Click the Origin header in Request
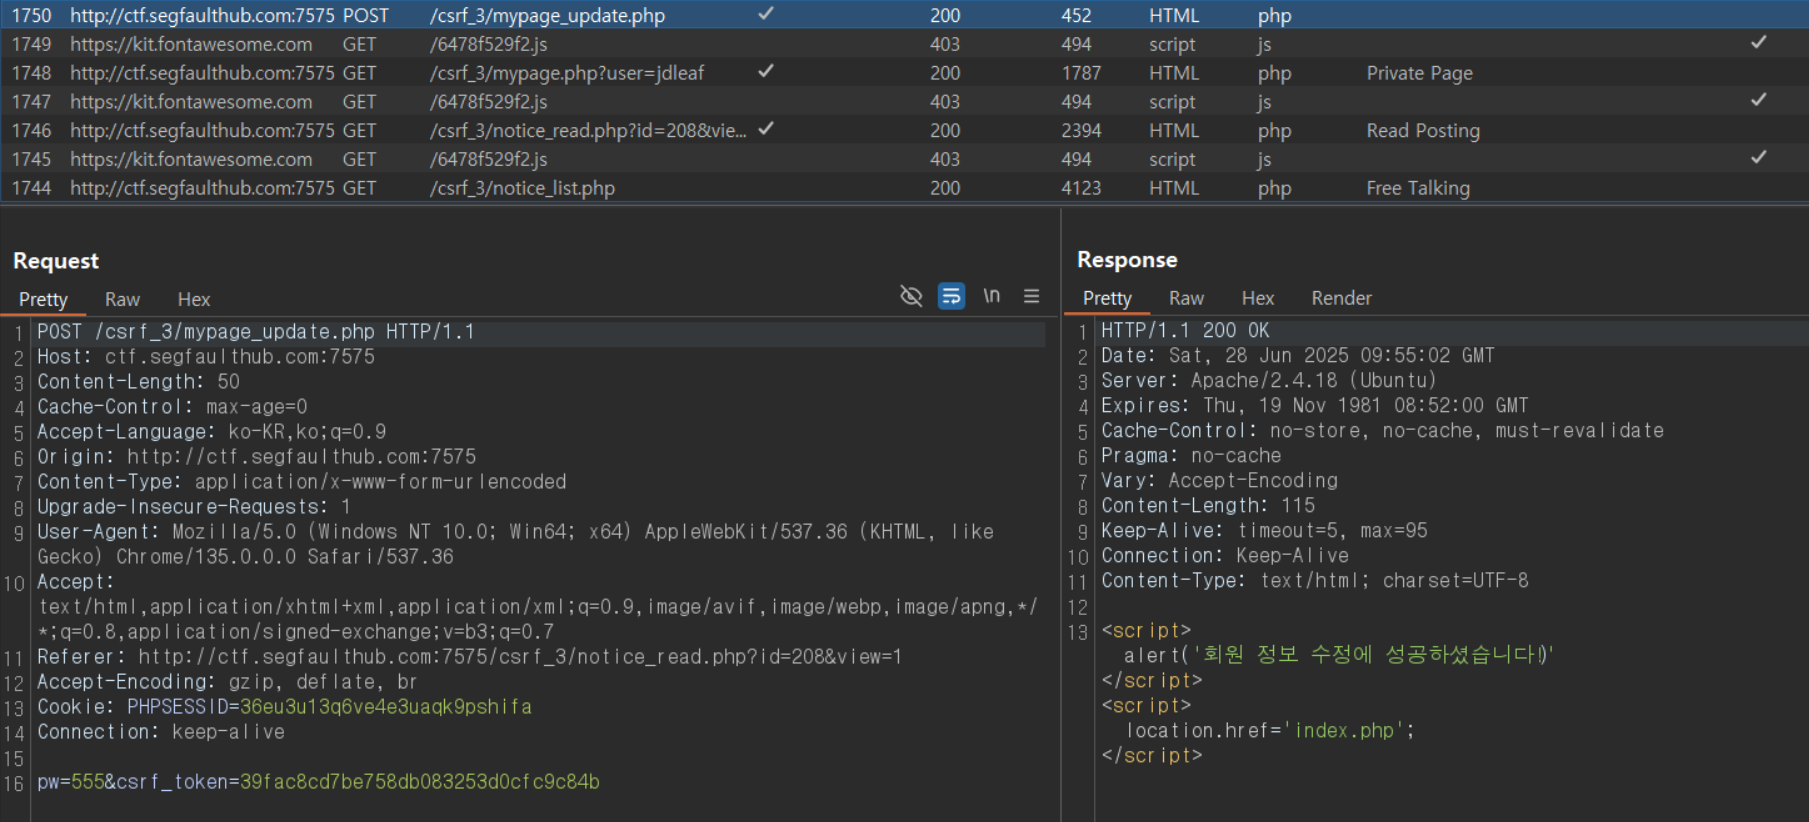1809x822 pixels. click(x=257, y=457)
